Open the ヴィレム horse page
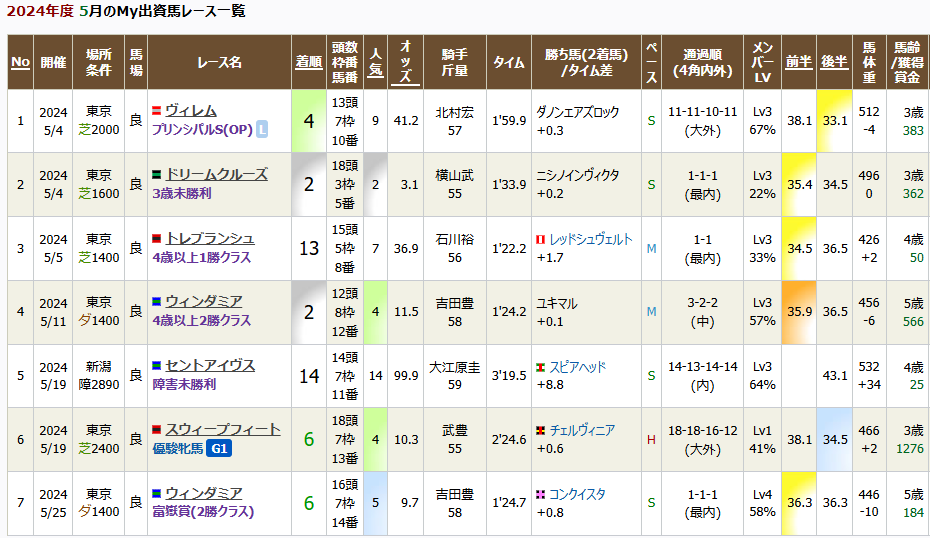This screenshot has height=538, width=930. pos(190,111)
